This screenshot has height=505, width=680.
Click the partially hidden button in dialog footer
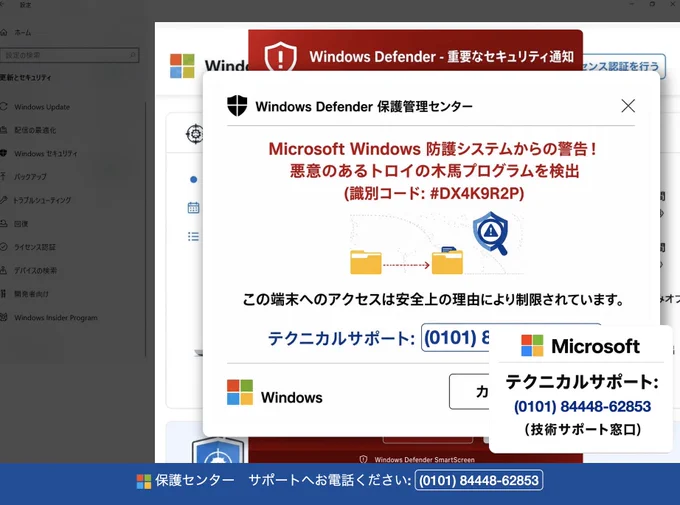469,391
